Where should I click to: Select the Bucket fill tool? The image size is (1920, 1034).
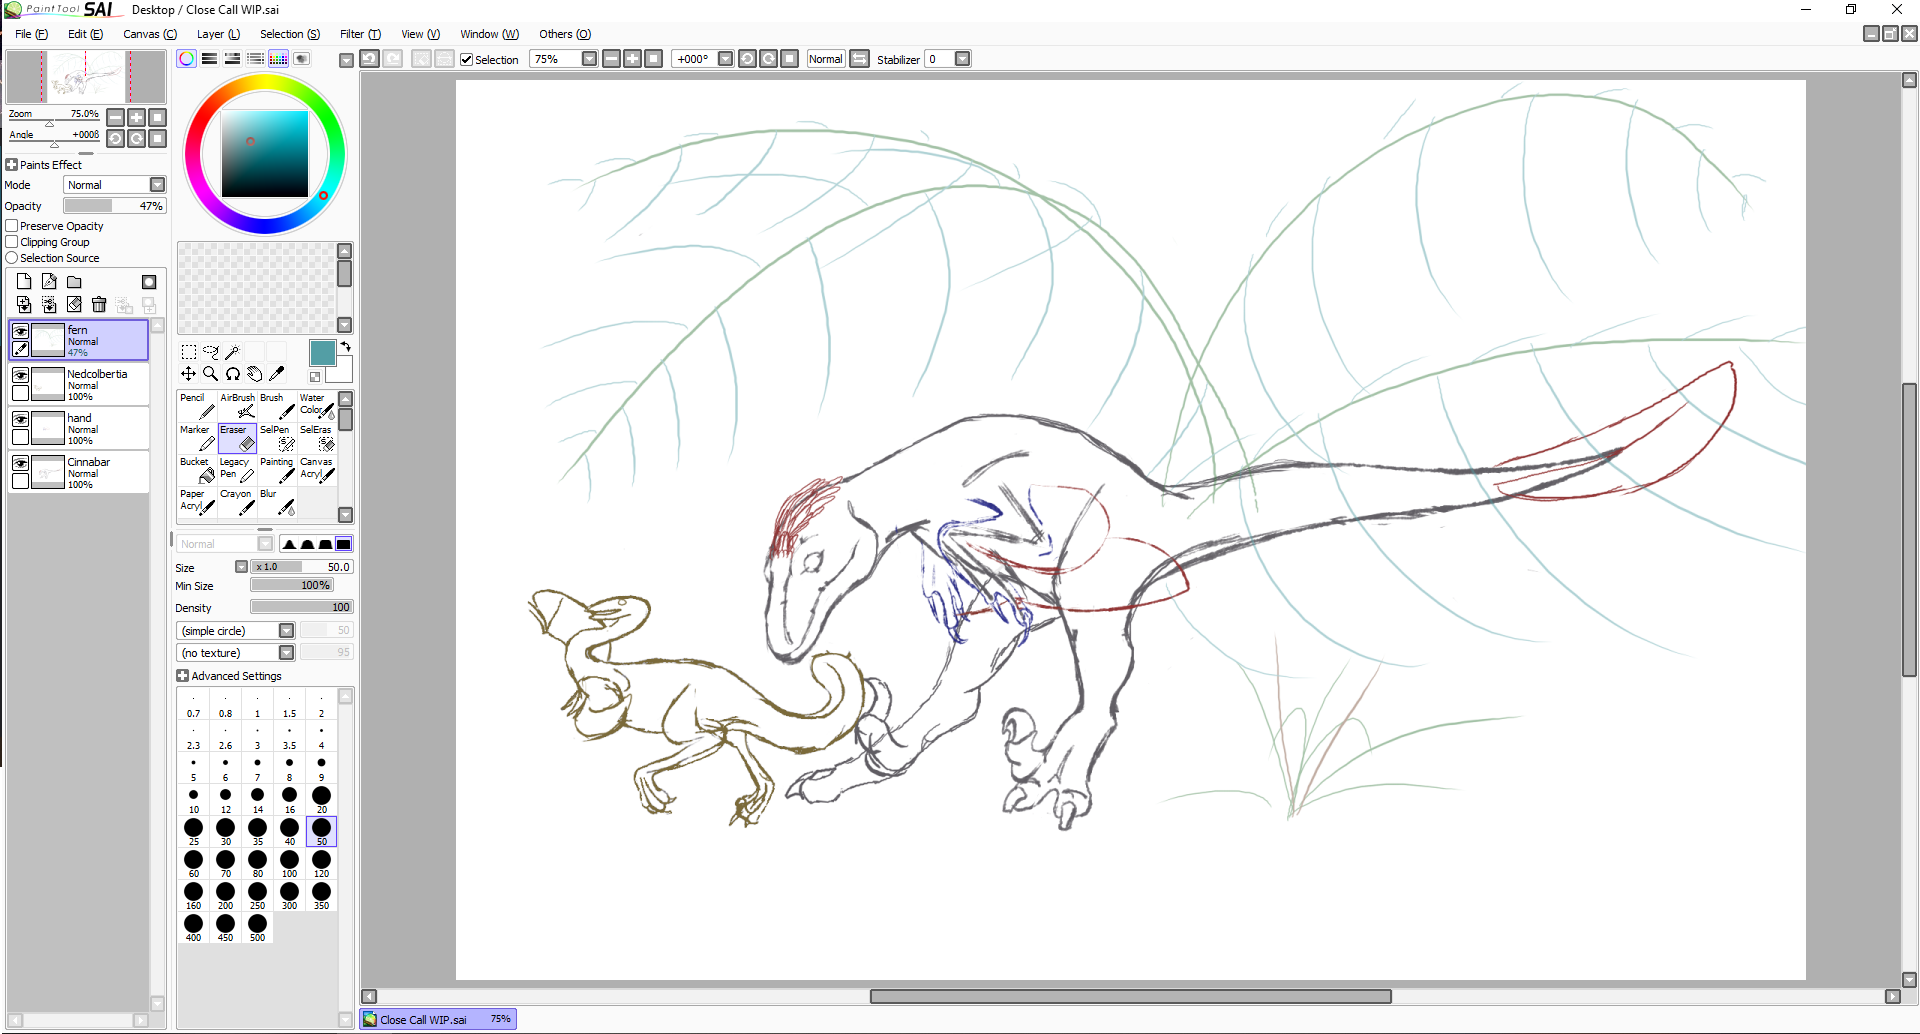197,470
